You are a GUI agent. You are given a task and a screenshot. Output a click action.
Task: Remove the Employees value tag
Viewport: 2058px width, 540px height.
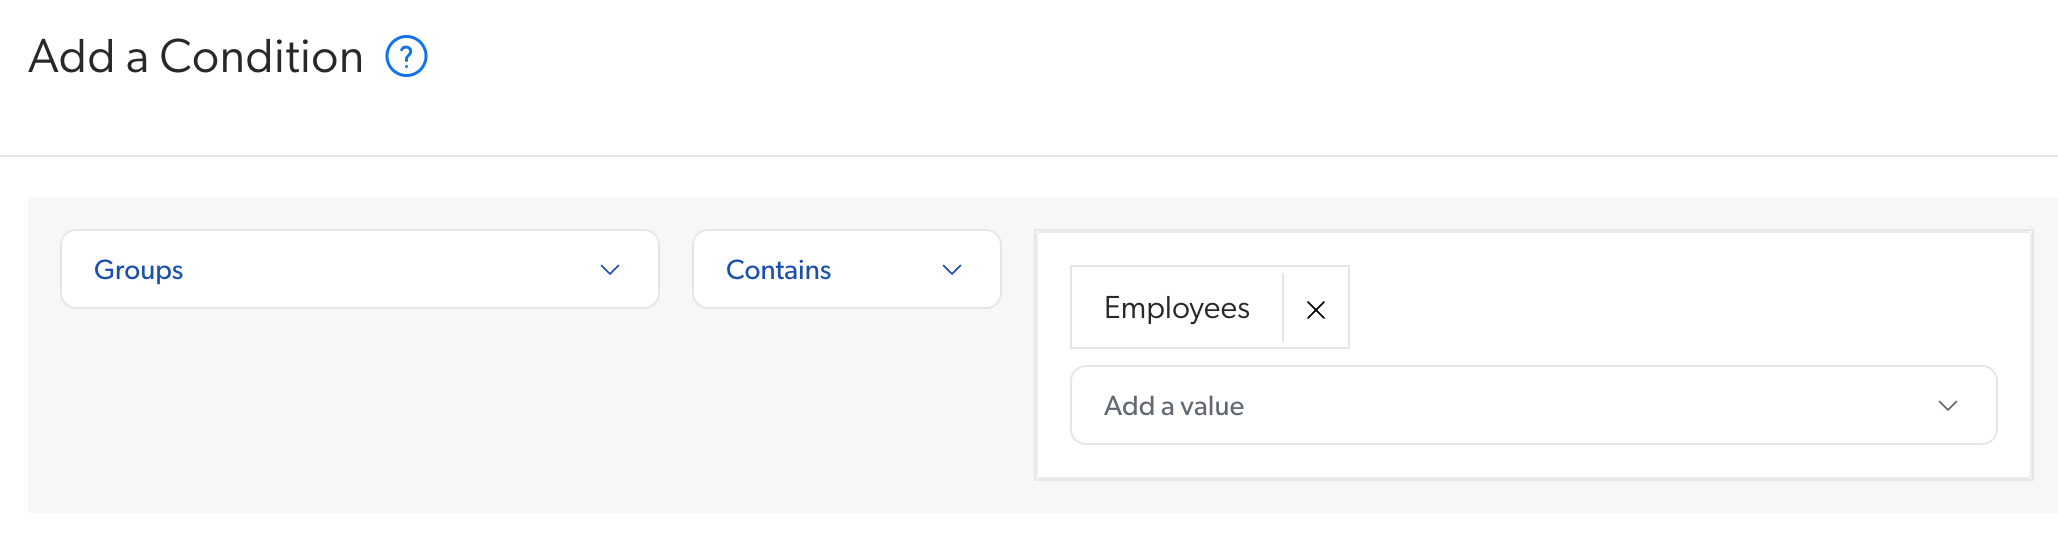(x=1316, y=309)
